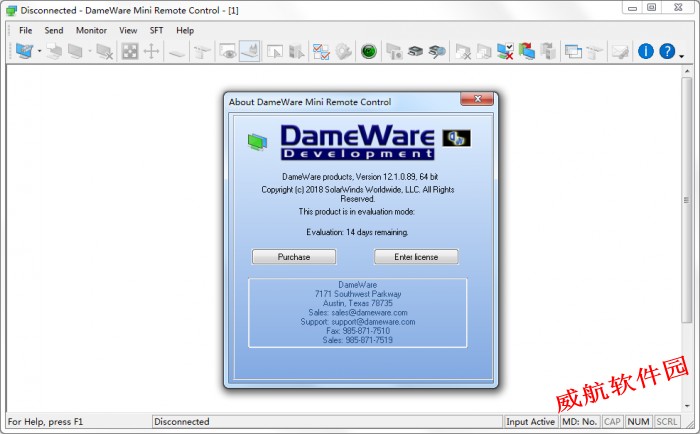The image size is (700, 434).
Task: Click the red-green arrows monitor transfer icon
Action: tap(527, 51)
